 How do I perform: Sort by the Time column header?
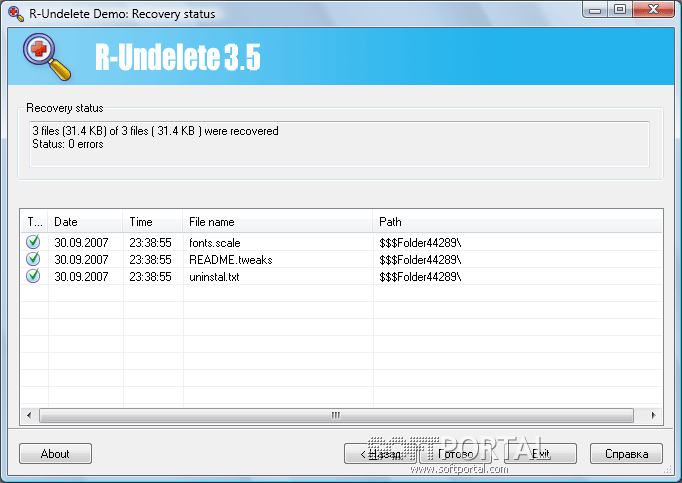[x=153, y=222]
